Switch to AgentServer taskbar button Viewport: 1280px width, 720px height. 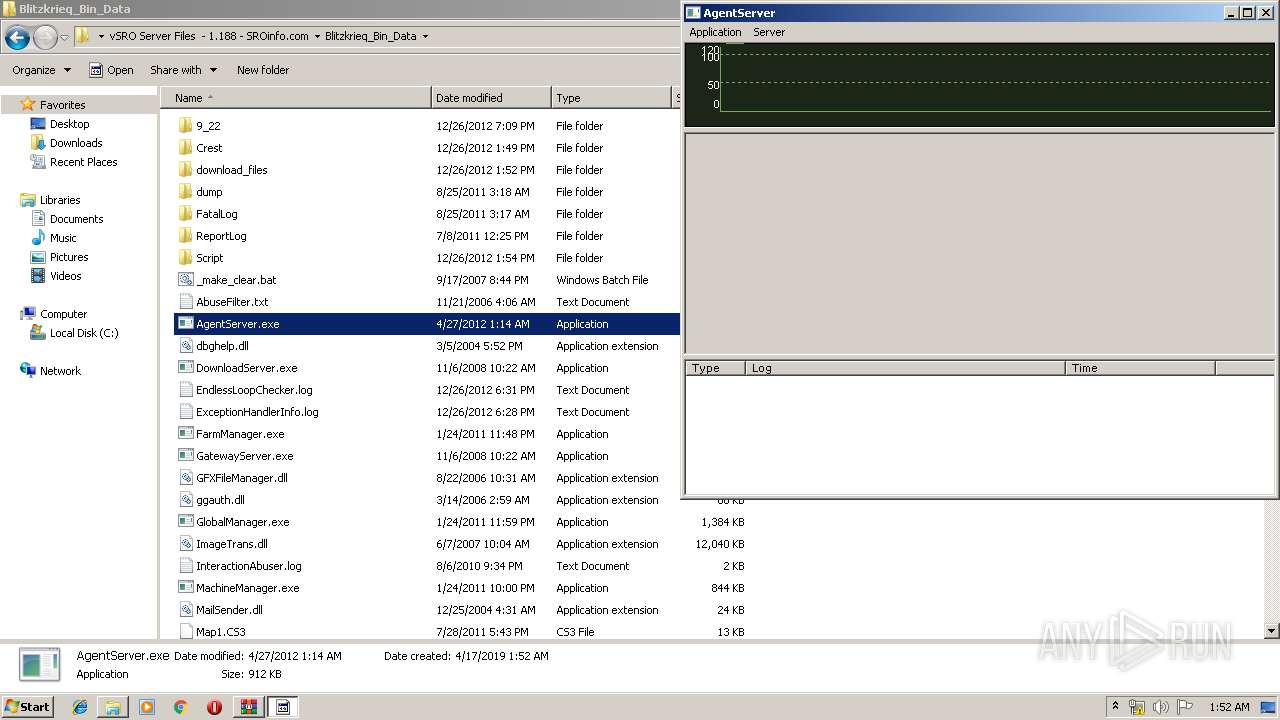[283, 707]
